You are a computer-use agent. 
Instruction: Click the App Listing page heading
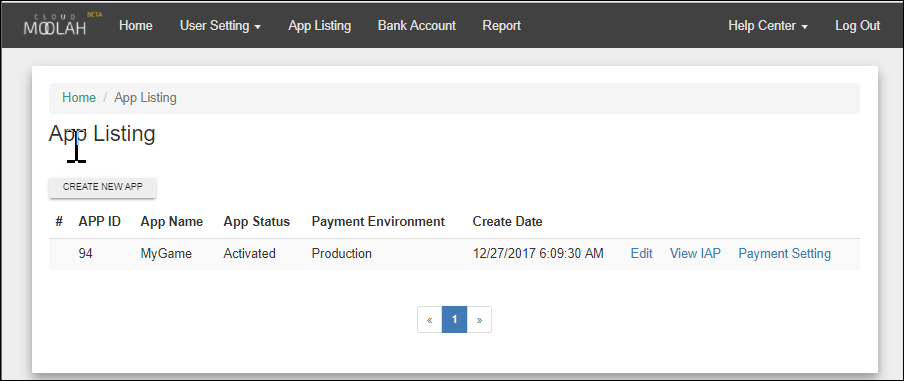[102, 134]
